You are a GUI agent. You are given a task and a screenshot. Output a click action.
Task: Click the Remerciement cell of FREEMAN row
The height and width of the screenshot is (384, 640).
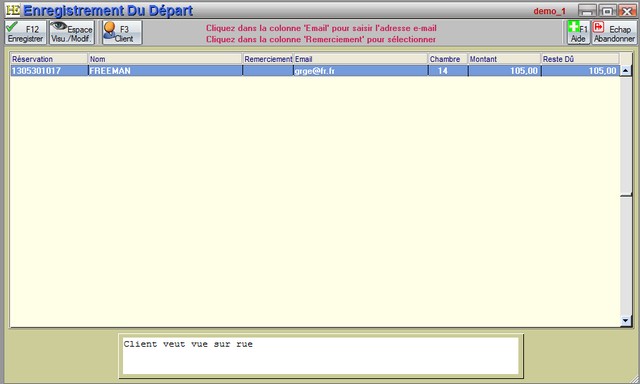point(268,71)
